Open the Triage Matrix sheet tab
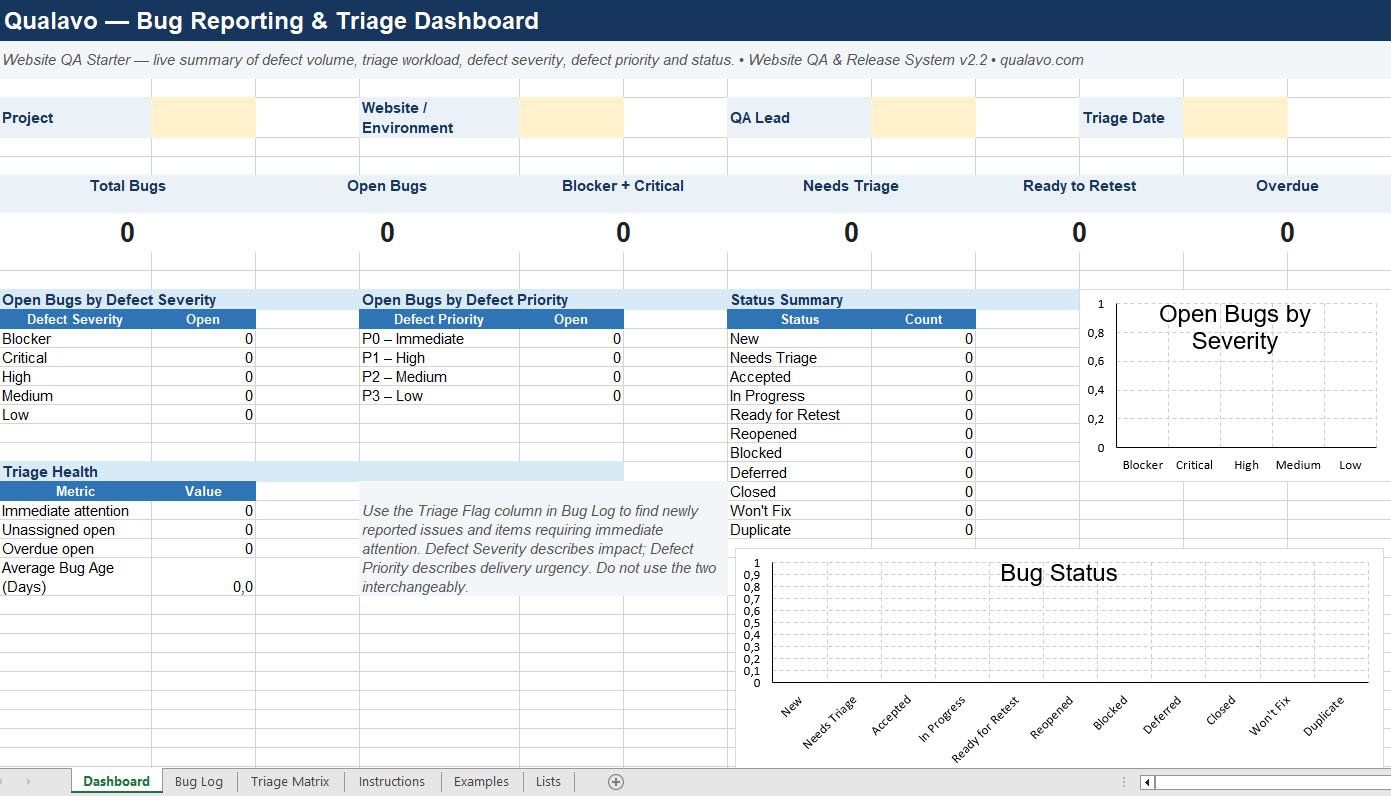The image size is (1391, 796). [290, 782]
